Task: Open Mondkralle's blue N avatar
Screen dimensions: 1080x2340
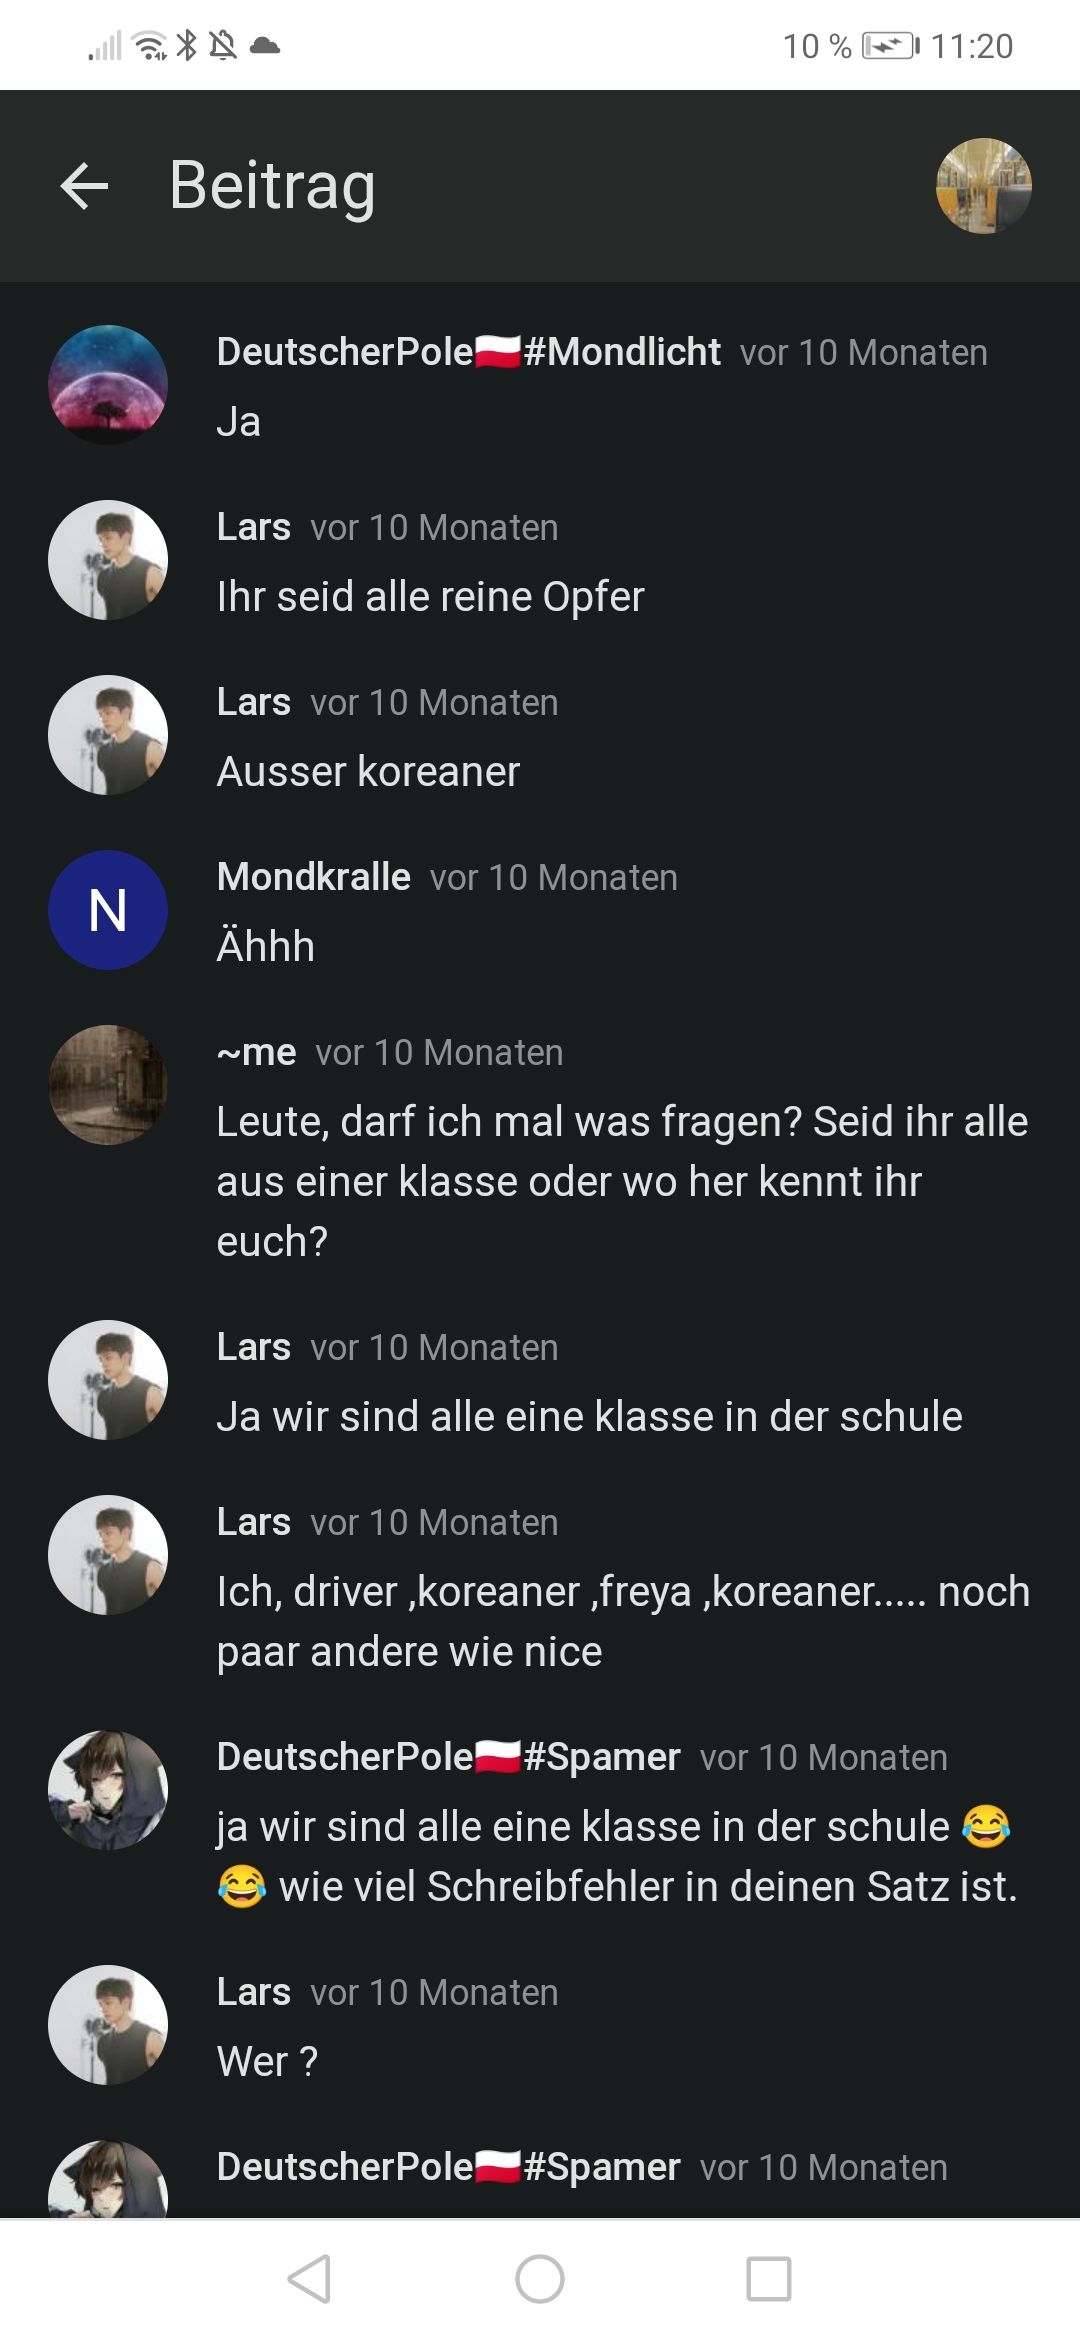Action: coord(108,910)
